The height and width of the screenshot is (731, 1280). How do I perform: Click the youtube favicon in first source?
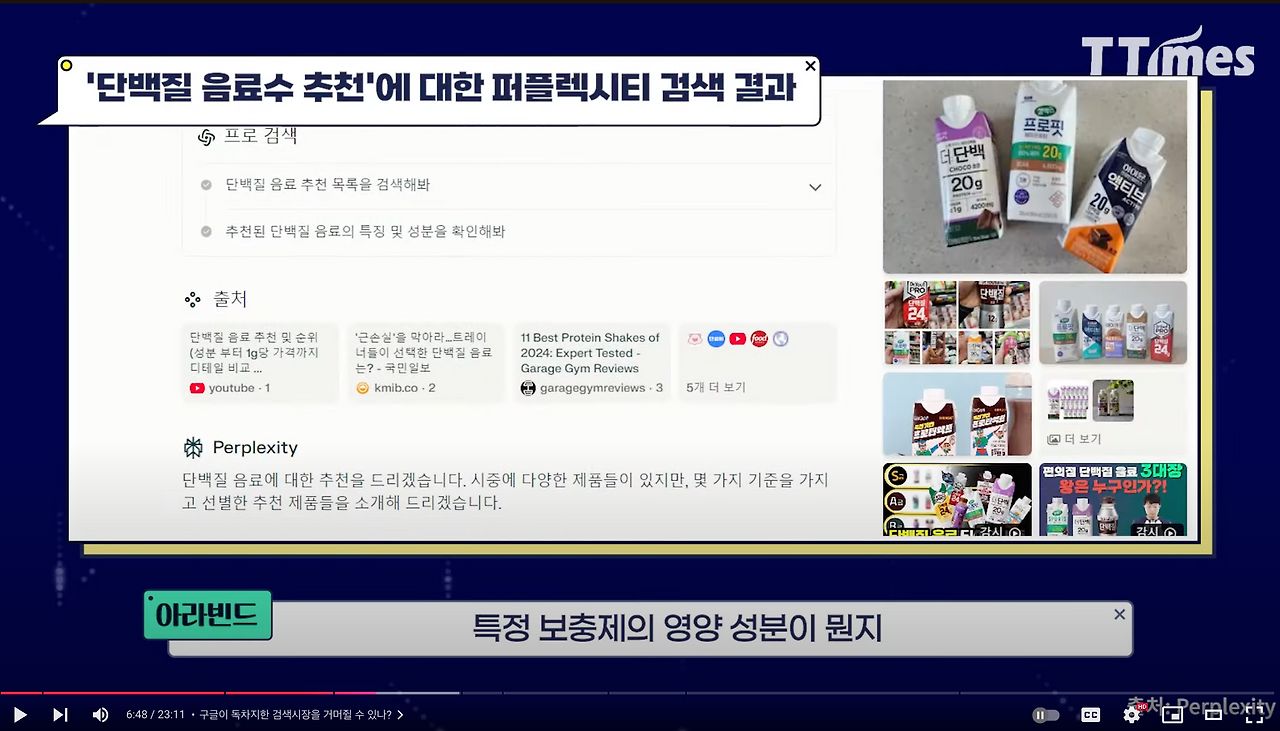pyautogui.click(x=197, y=388)
